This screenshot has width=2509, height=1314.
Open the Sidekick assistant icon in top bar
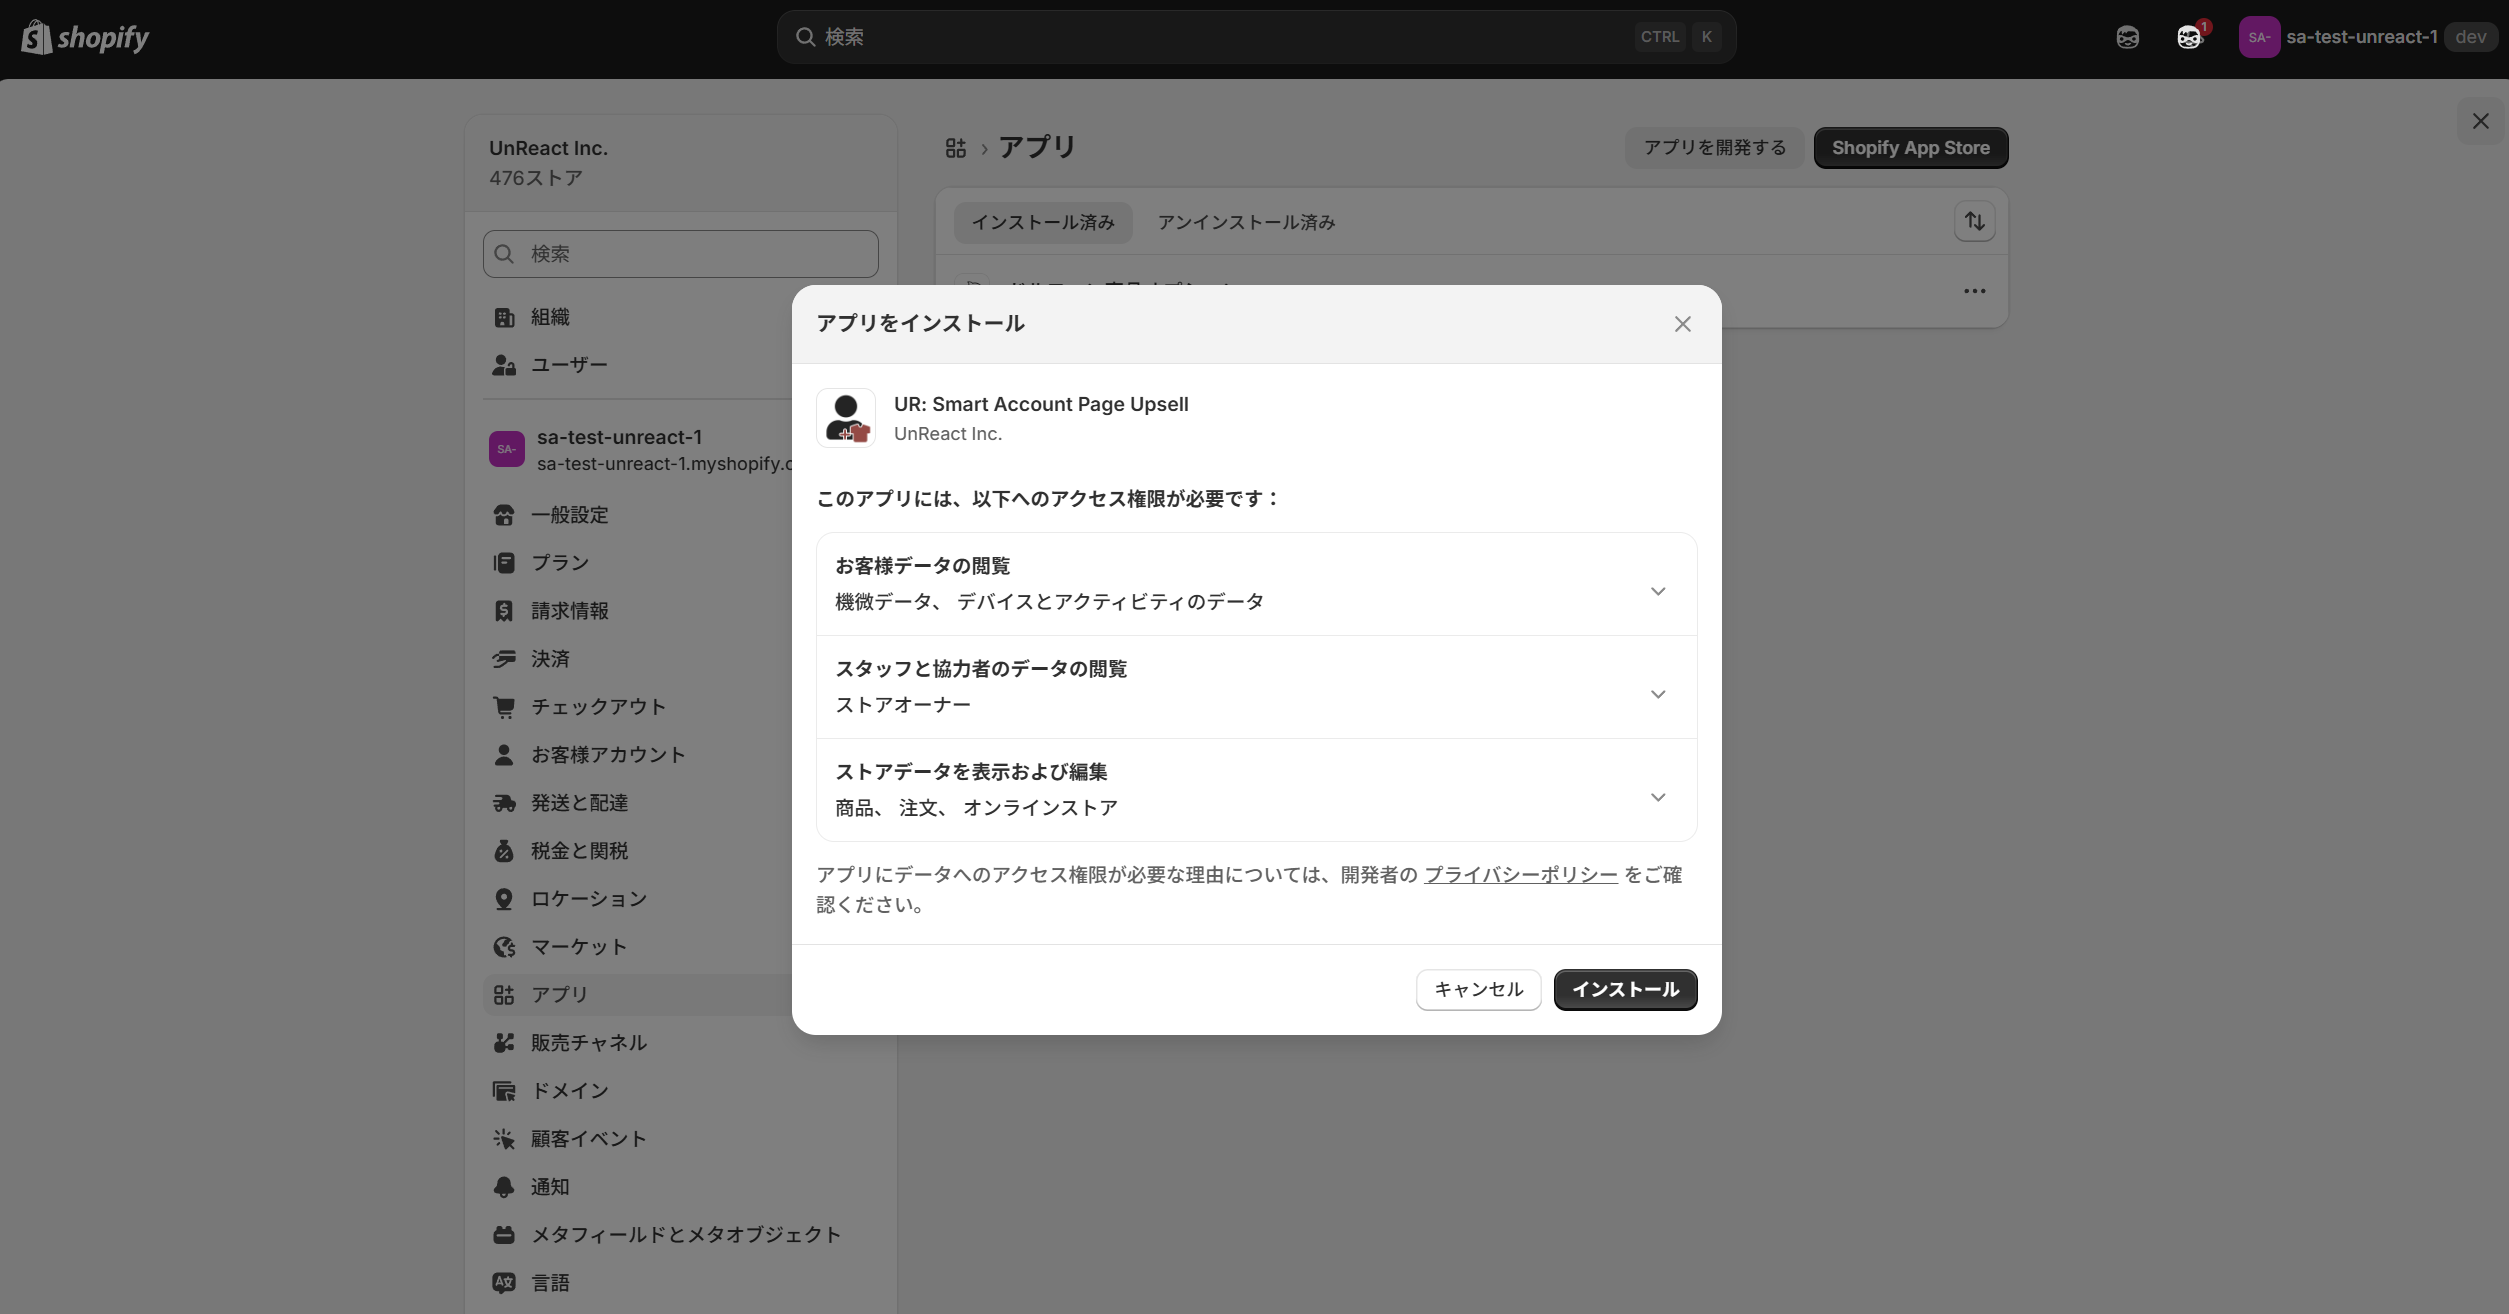2127,38
